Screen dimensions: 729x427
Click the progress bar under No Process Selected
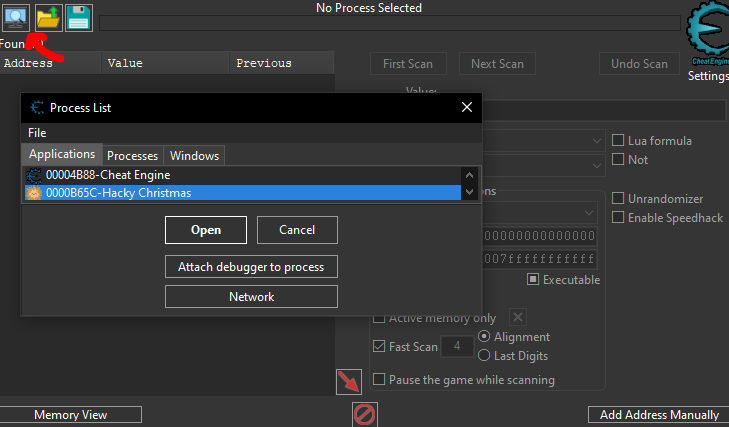(390, 23)
